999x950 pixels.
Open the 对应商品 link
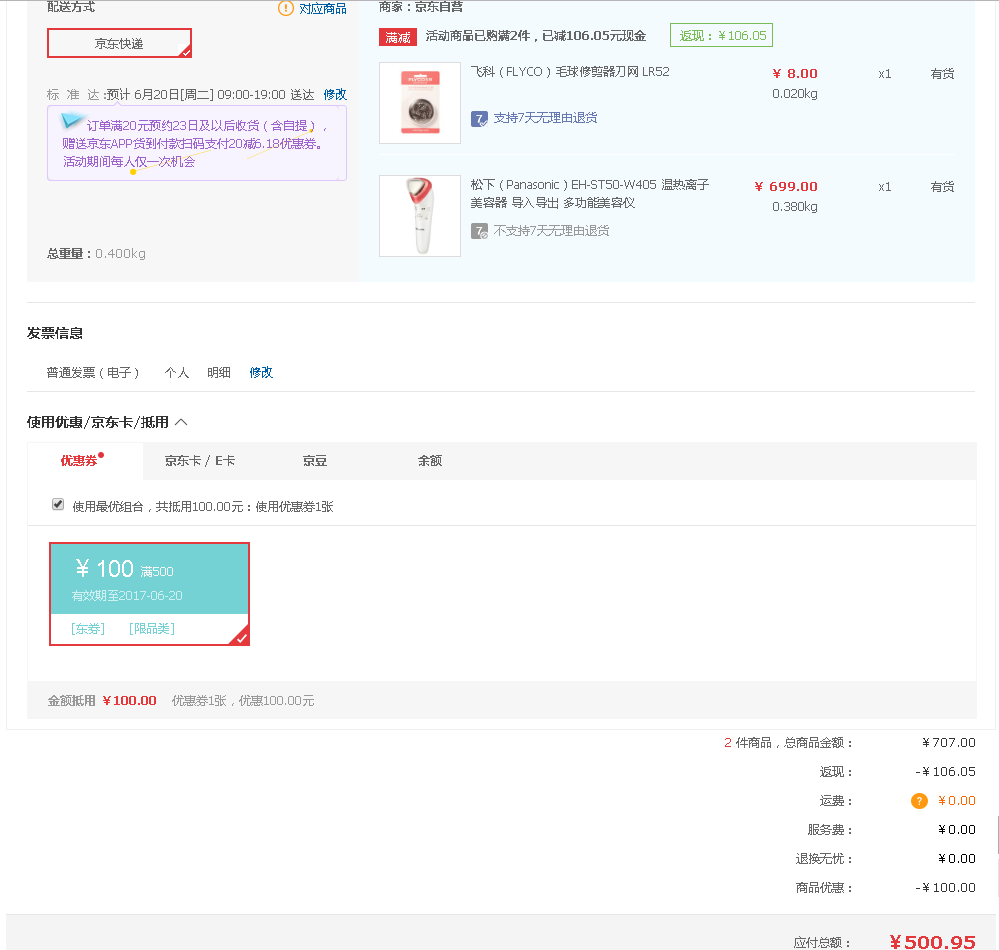point(323,8)
